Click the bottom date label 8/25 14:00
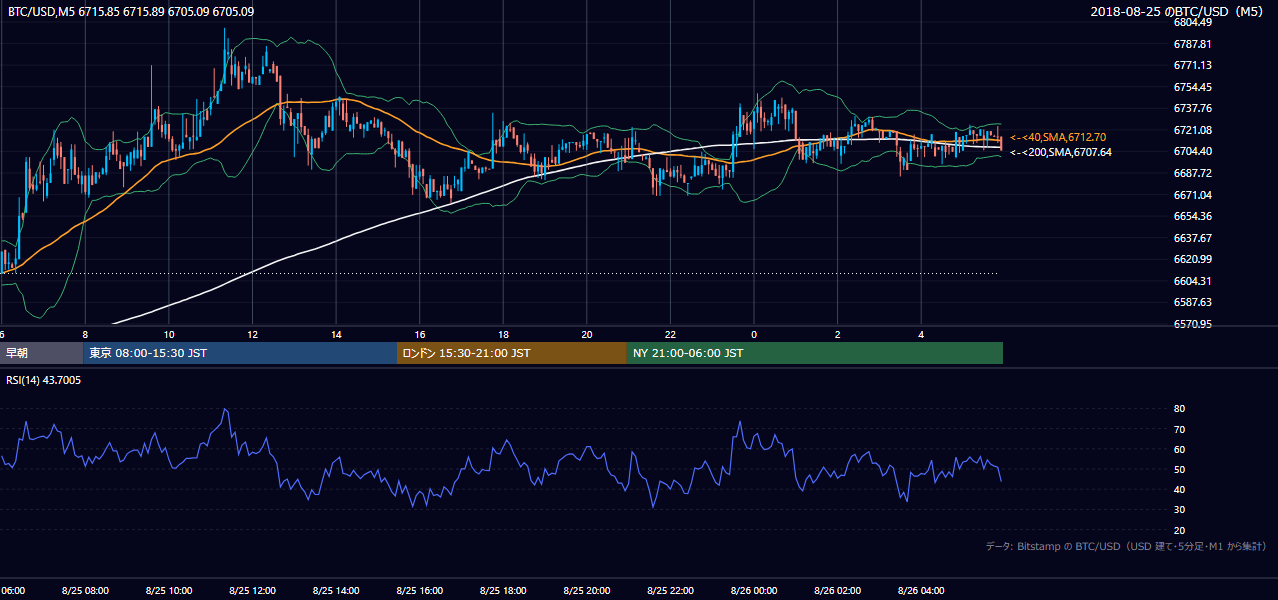 pyautogui.click(x=336, y=591)
